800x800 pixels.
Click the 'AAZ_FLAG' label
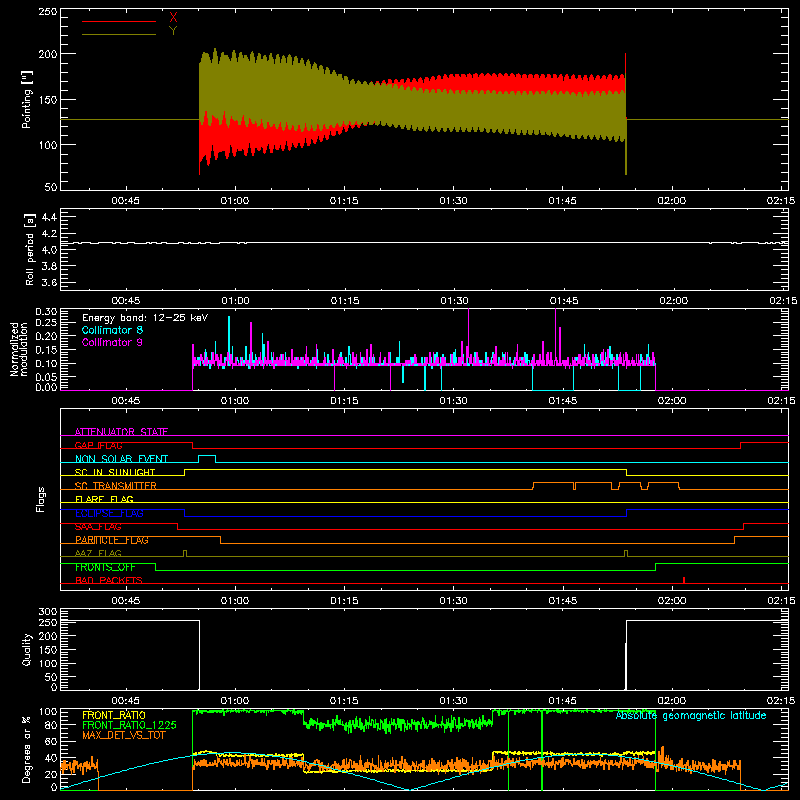pyautogui.click(x=98, y=553)
